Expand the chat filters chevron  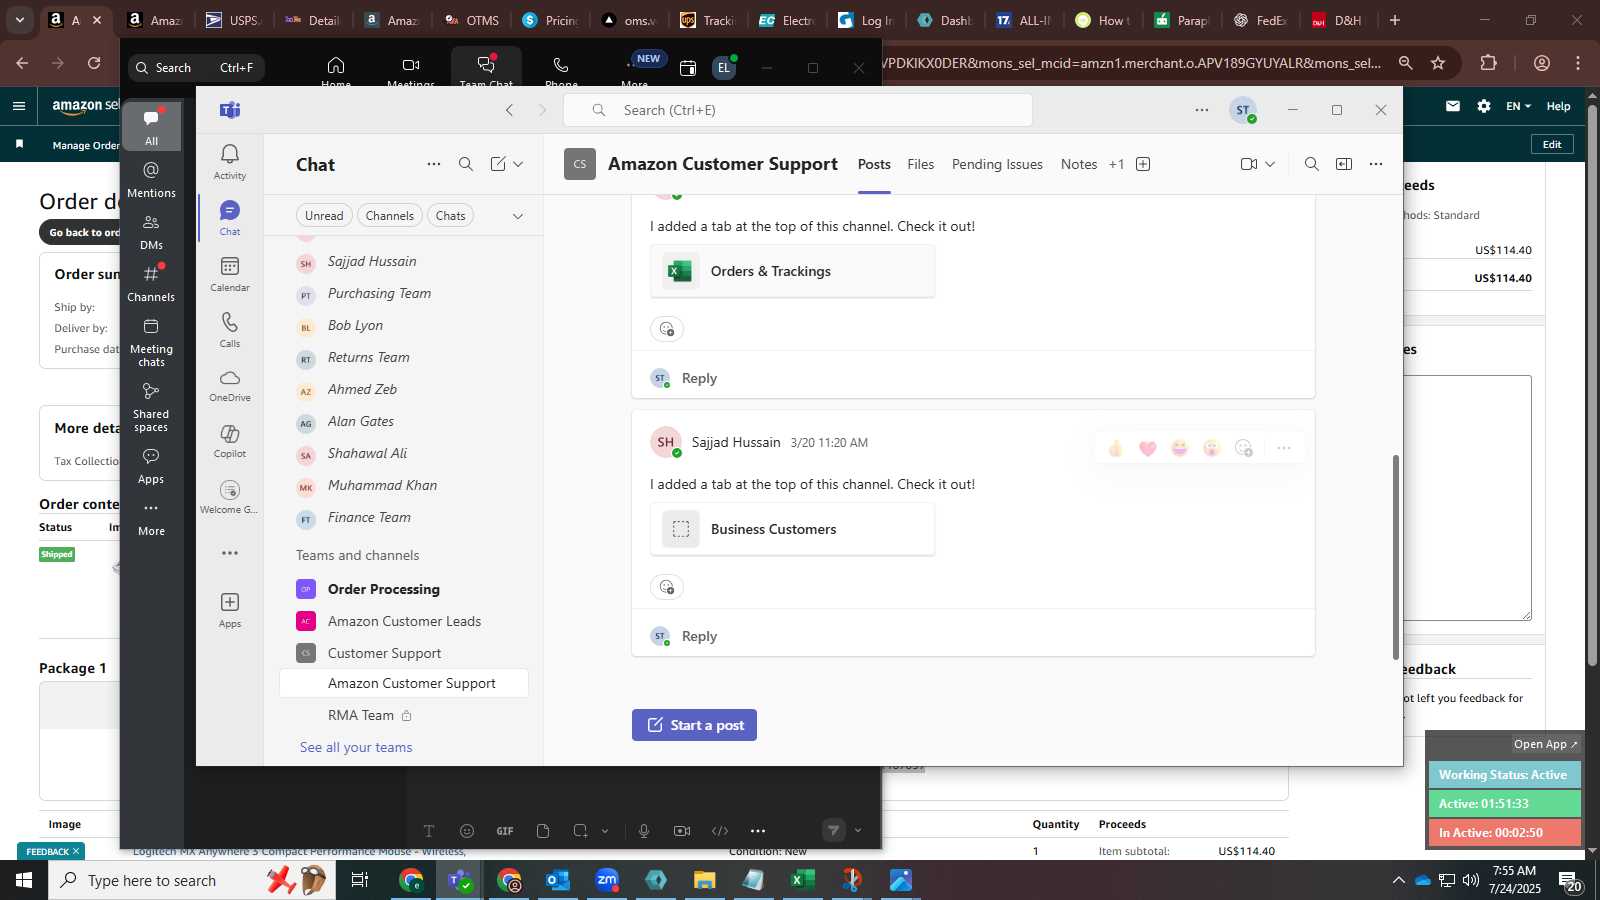click(518, 216)
